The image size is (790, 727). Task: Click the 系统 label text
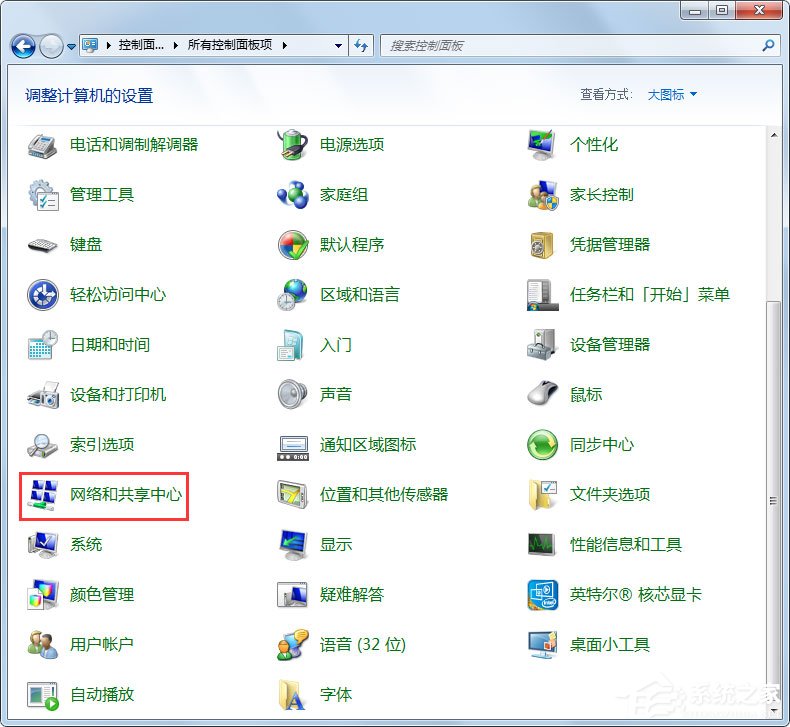coord(86,545)
